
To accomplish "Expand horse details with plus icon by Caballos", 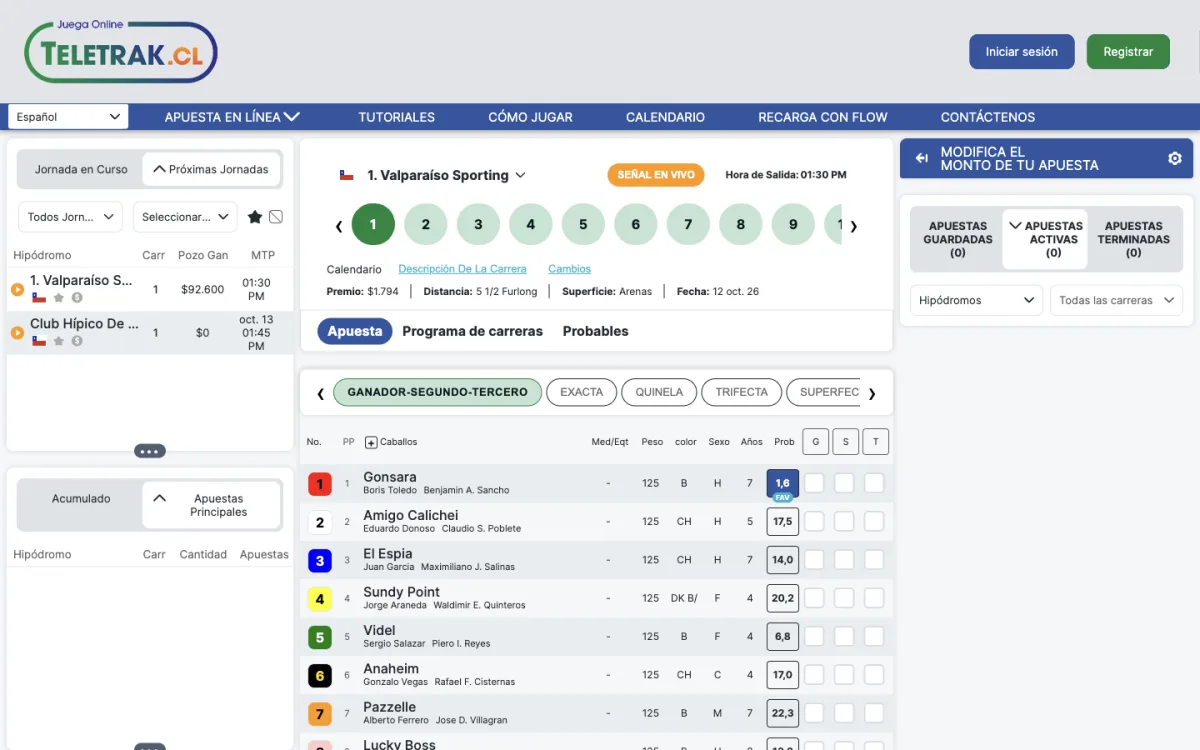I will (x=371, y=442).
